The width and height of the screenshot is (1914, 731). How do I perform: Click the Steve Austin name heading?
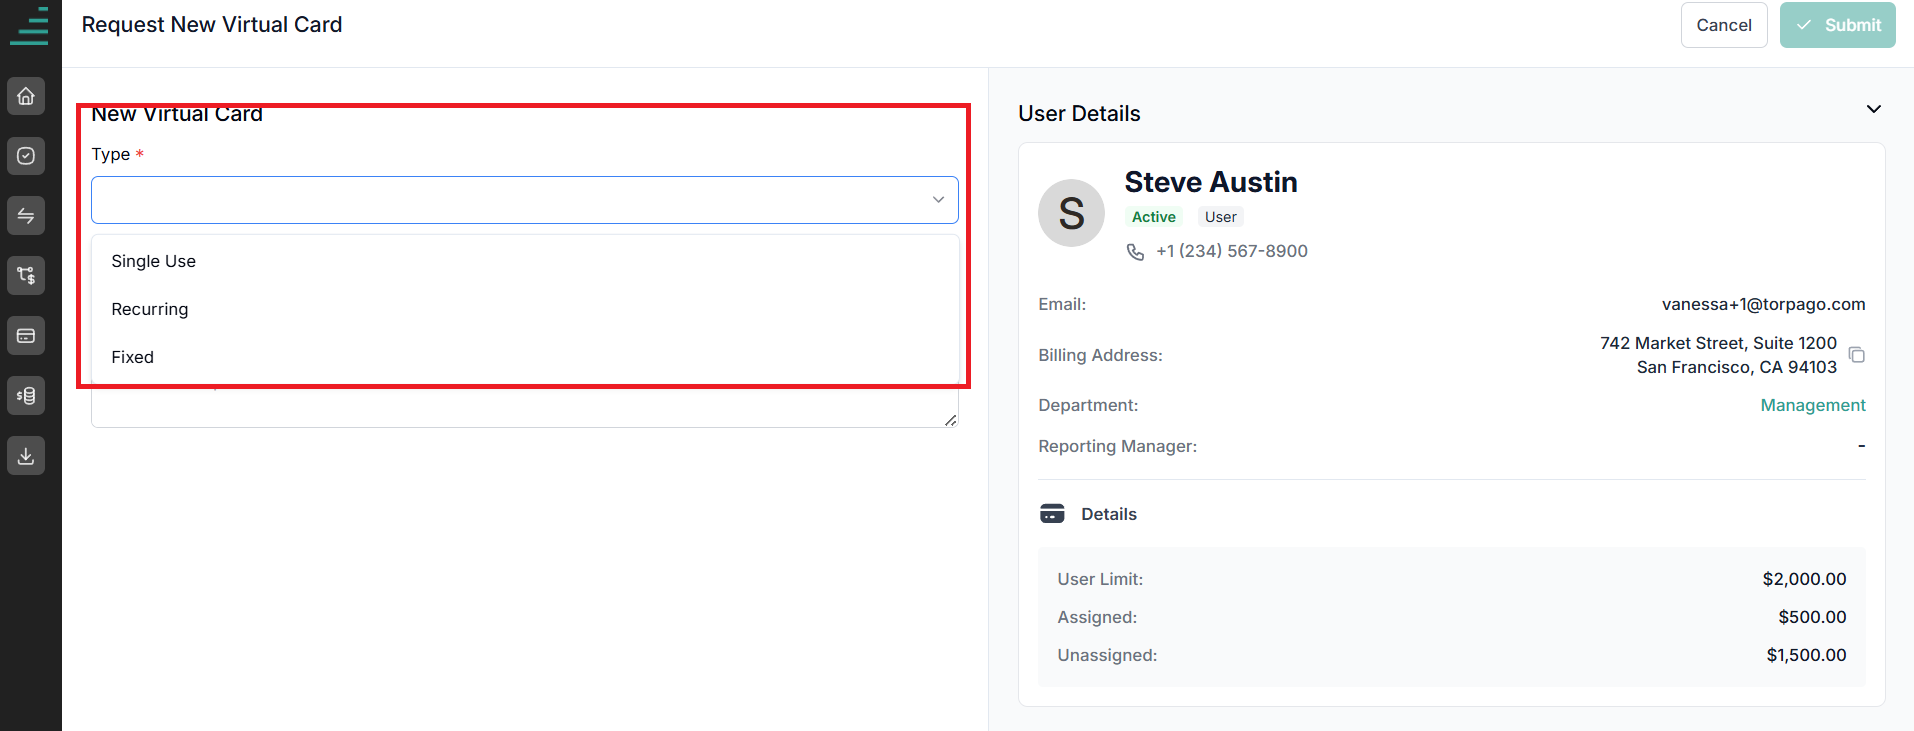click(1211, 182)
